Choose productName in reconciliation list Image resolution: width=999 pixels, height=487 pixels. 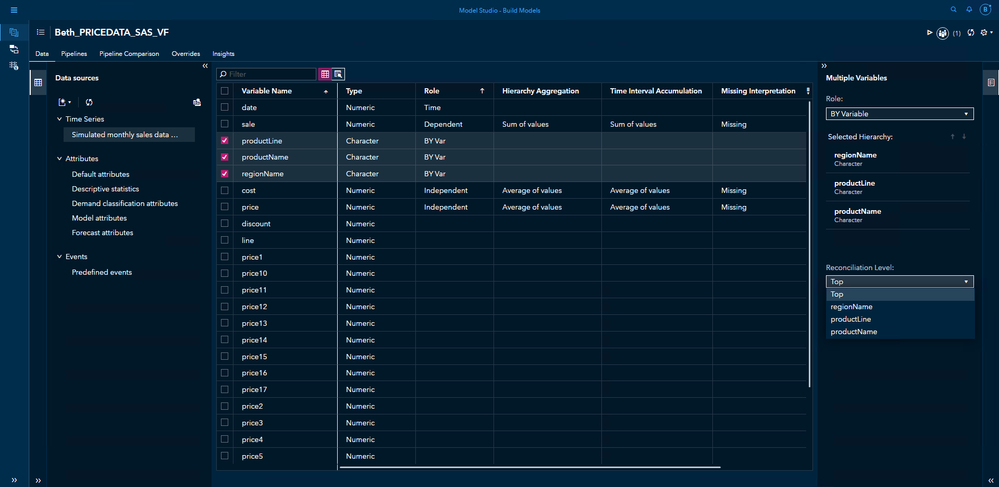pos(900,332)
